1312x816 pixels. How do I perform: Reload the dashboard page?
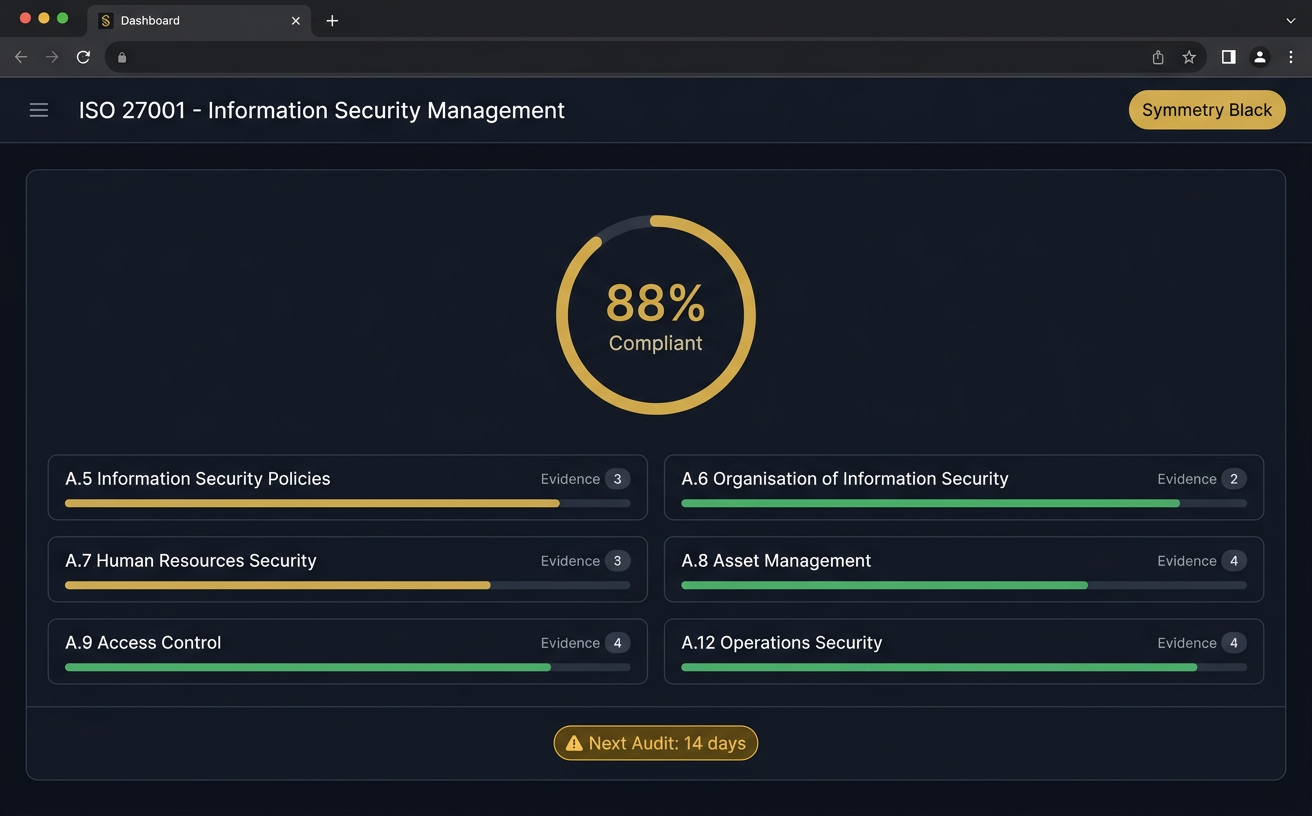click(83, 57)
